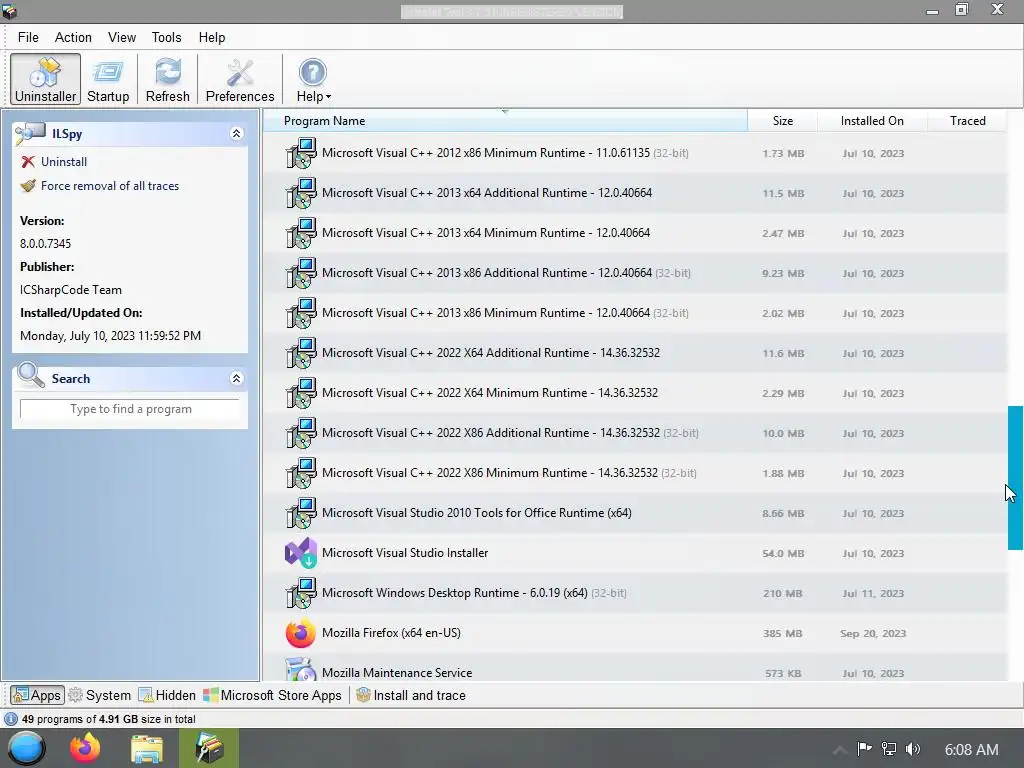
Task: Switch to the Startup manager
Action: click(x=108, y=80)
